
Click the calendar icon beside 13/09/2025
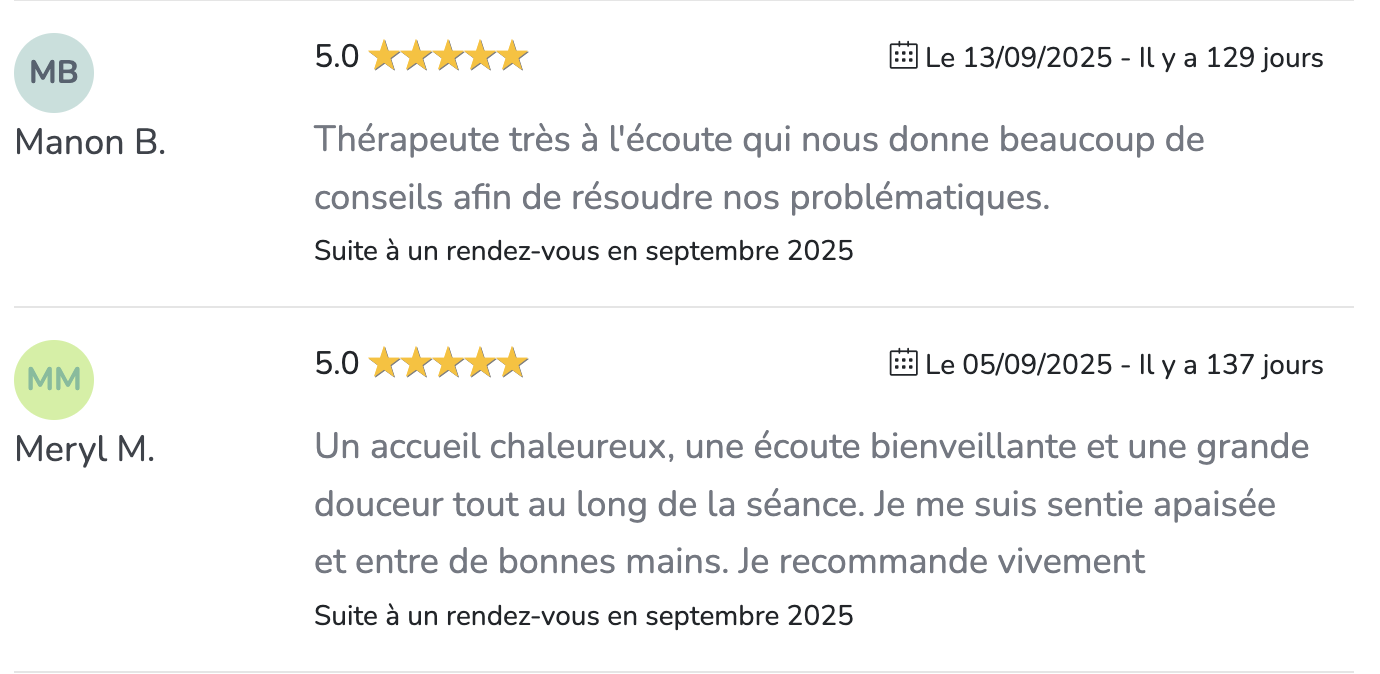pyautogui.click(x=903, y=56)
